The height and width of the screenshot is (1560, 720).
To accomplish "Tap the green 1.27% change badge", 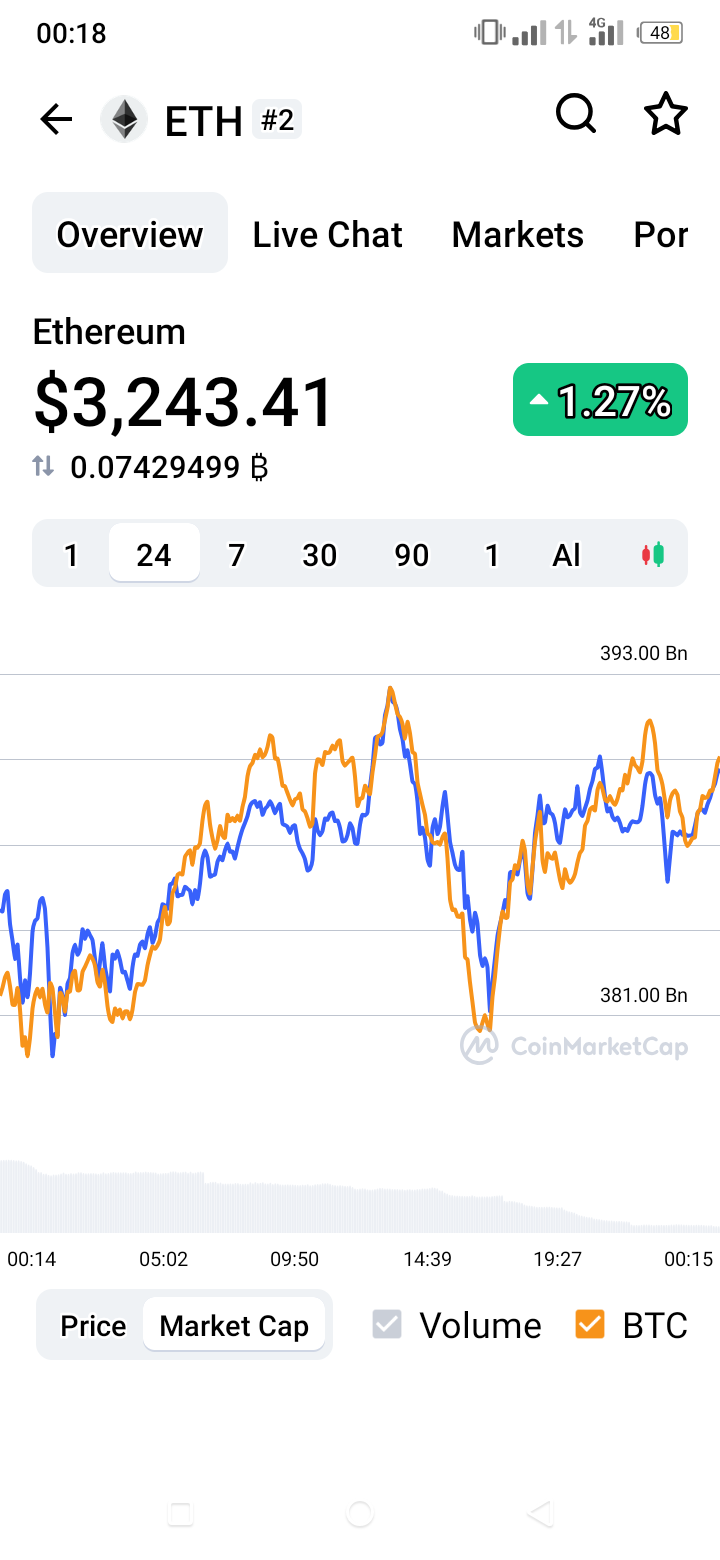I will [x=600, y=399].
